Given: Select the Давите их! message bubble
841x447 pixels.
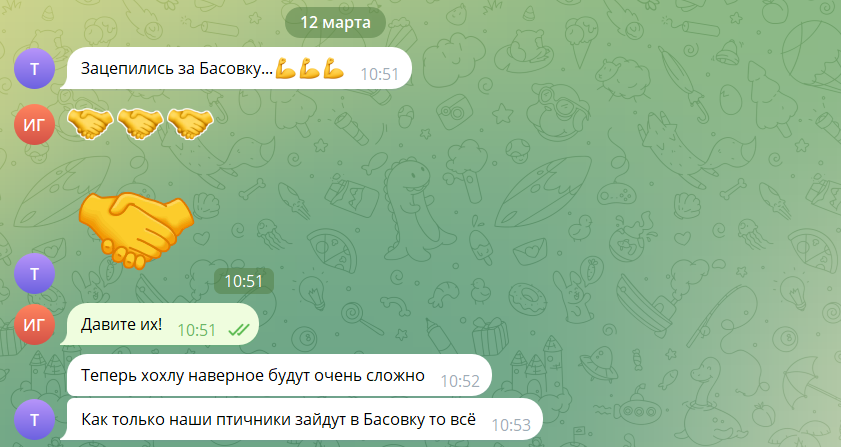Looking at the screenshot, I should [x=160, y=324].
